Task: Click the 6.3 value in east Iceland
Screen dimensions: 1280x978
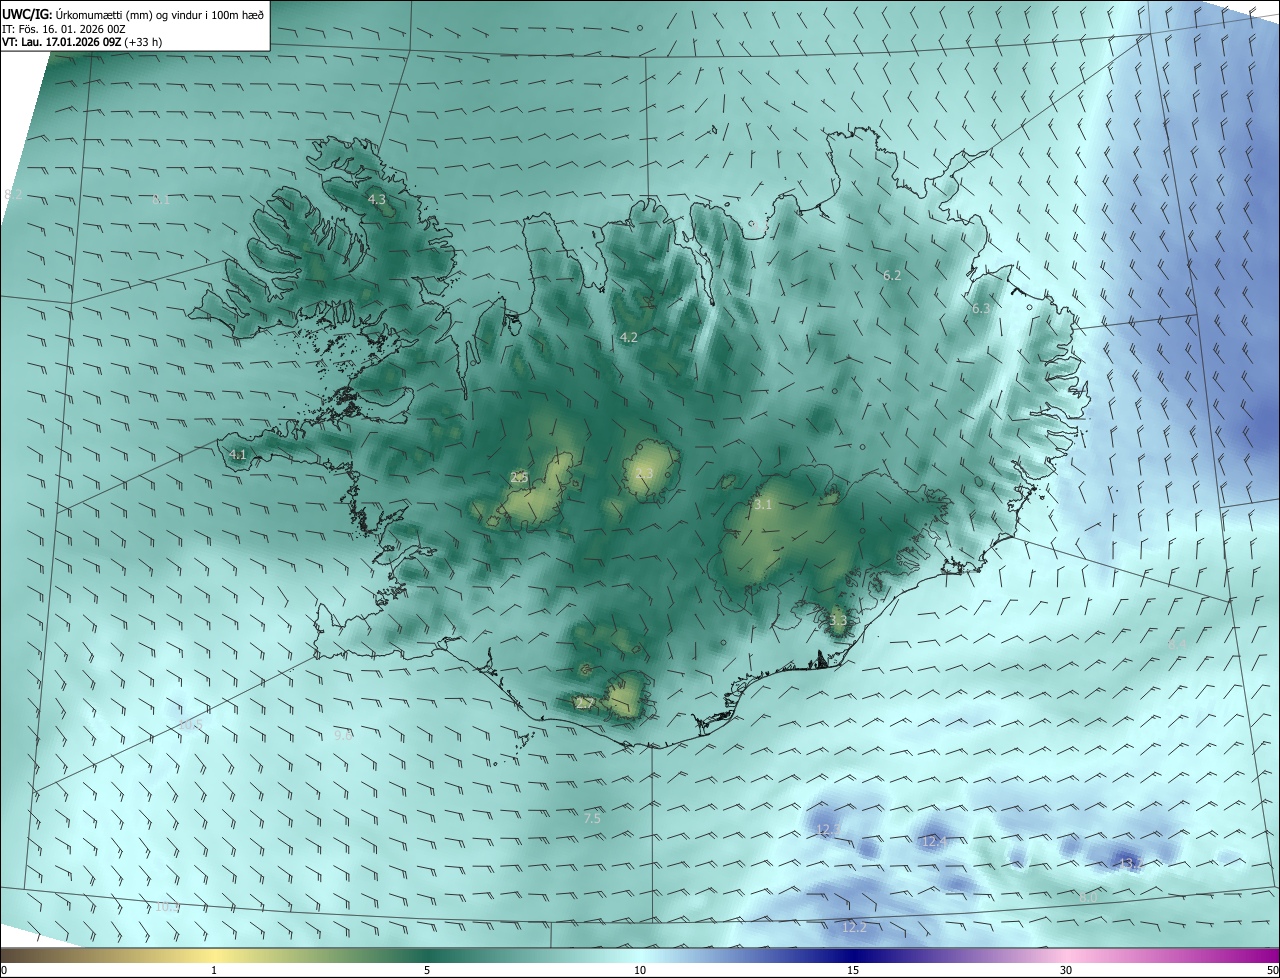Action: (981, 309)
